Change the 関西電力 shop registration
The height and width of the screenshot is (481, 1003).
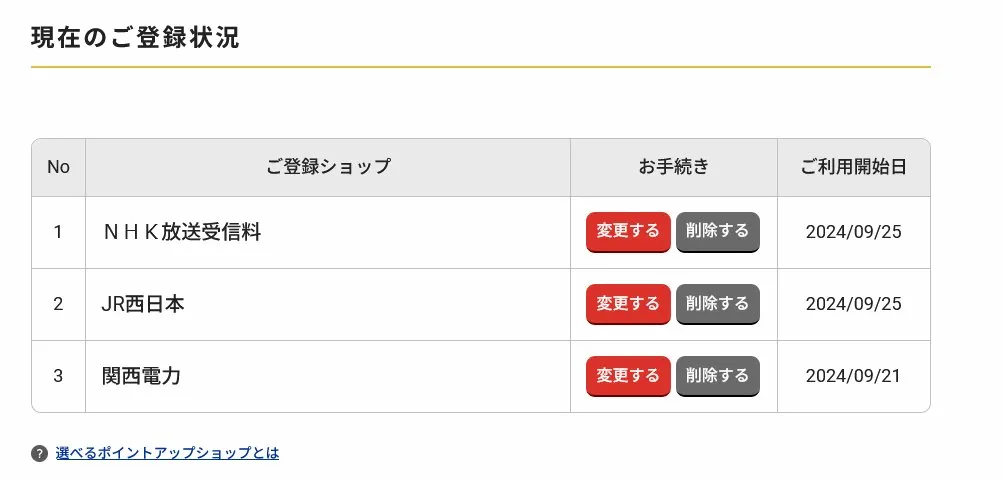[628, 375]
